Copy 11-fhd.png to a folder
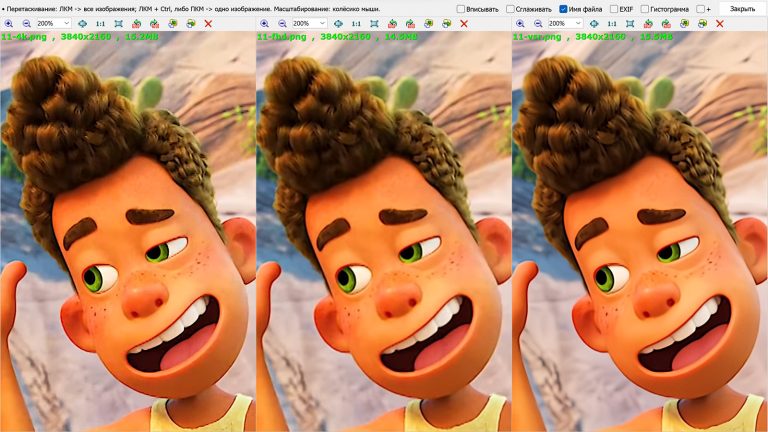The image size is (768, 432). pyautogui.click(x=446, y=24)
